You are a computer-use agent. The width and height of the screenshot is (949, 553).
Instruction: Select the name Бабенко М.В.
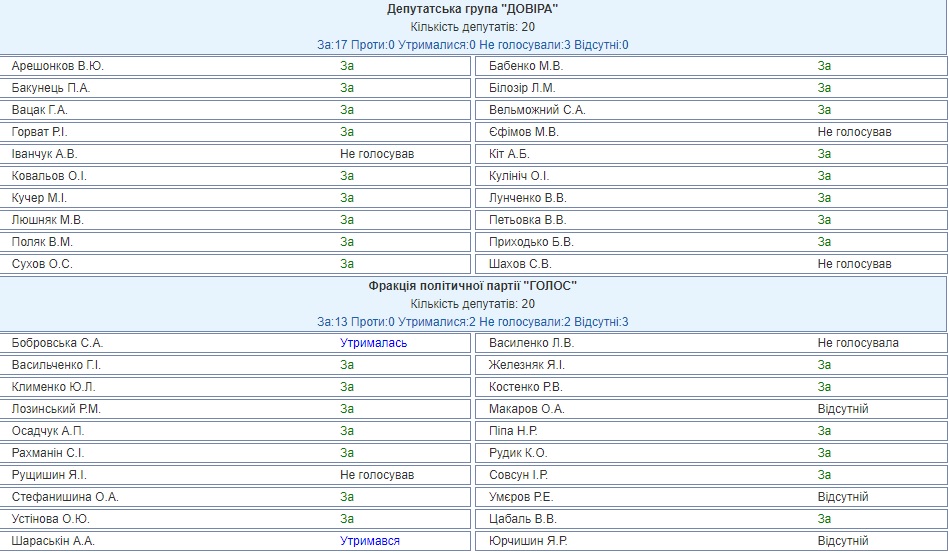point(526,66)
